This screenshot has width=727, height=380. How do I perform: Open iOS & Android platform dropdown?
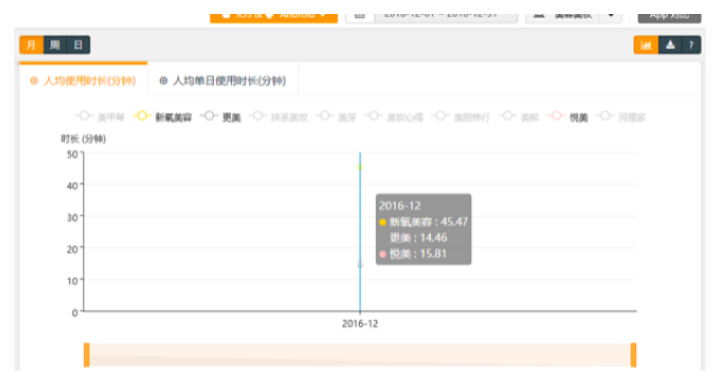(x=274, y=17)
